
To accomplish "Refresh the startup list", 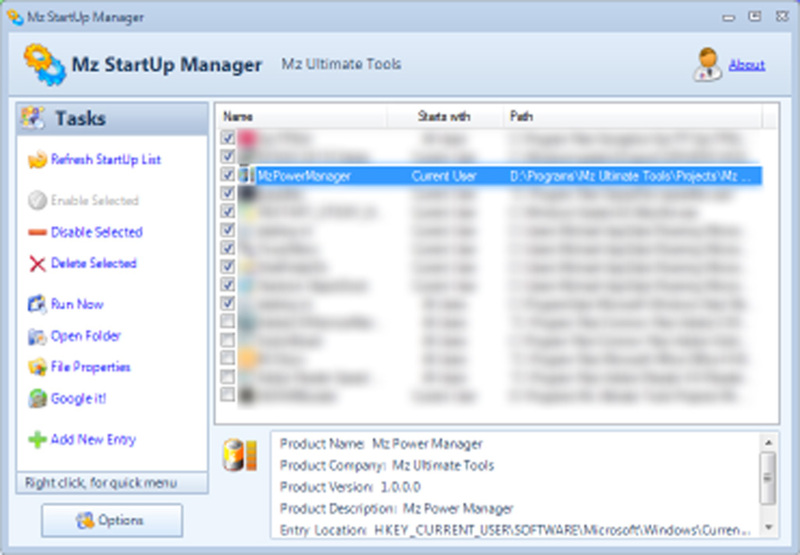I will 106,160.
